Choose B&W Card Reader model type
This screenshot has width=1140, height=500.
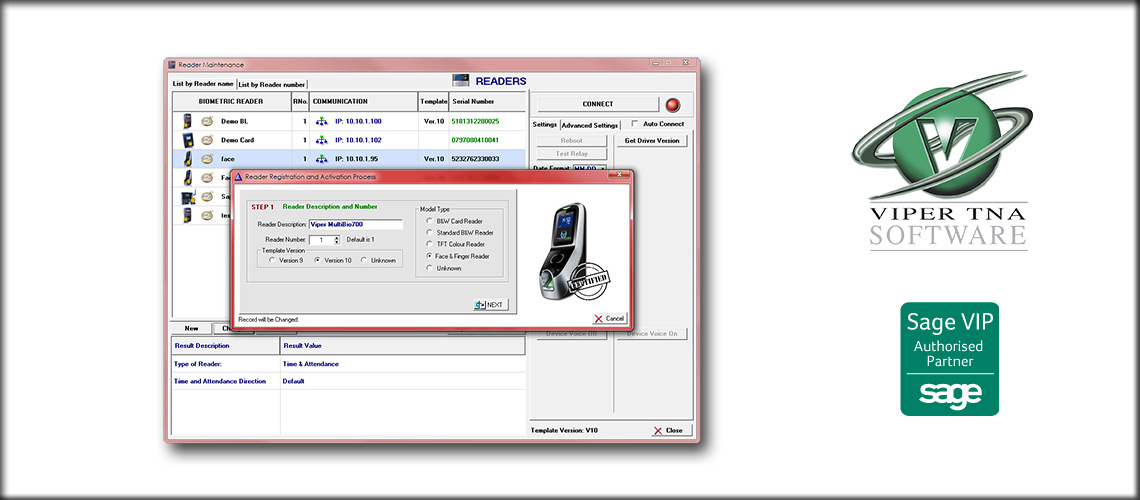pos(430,221)
